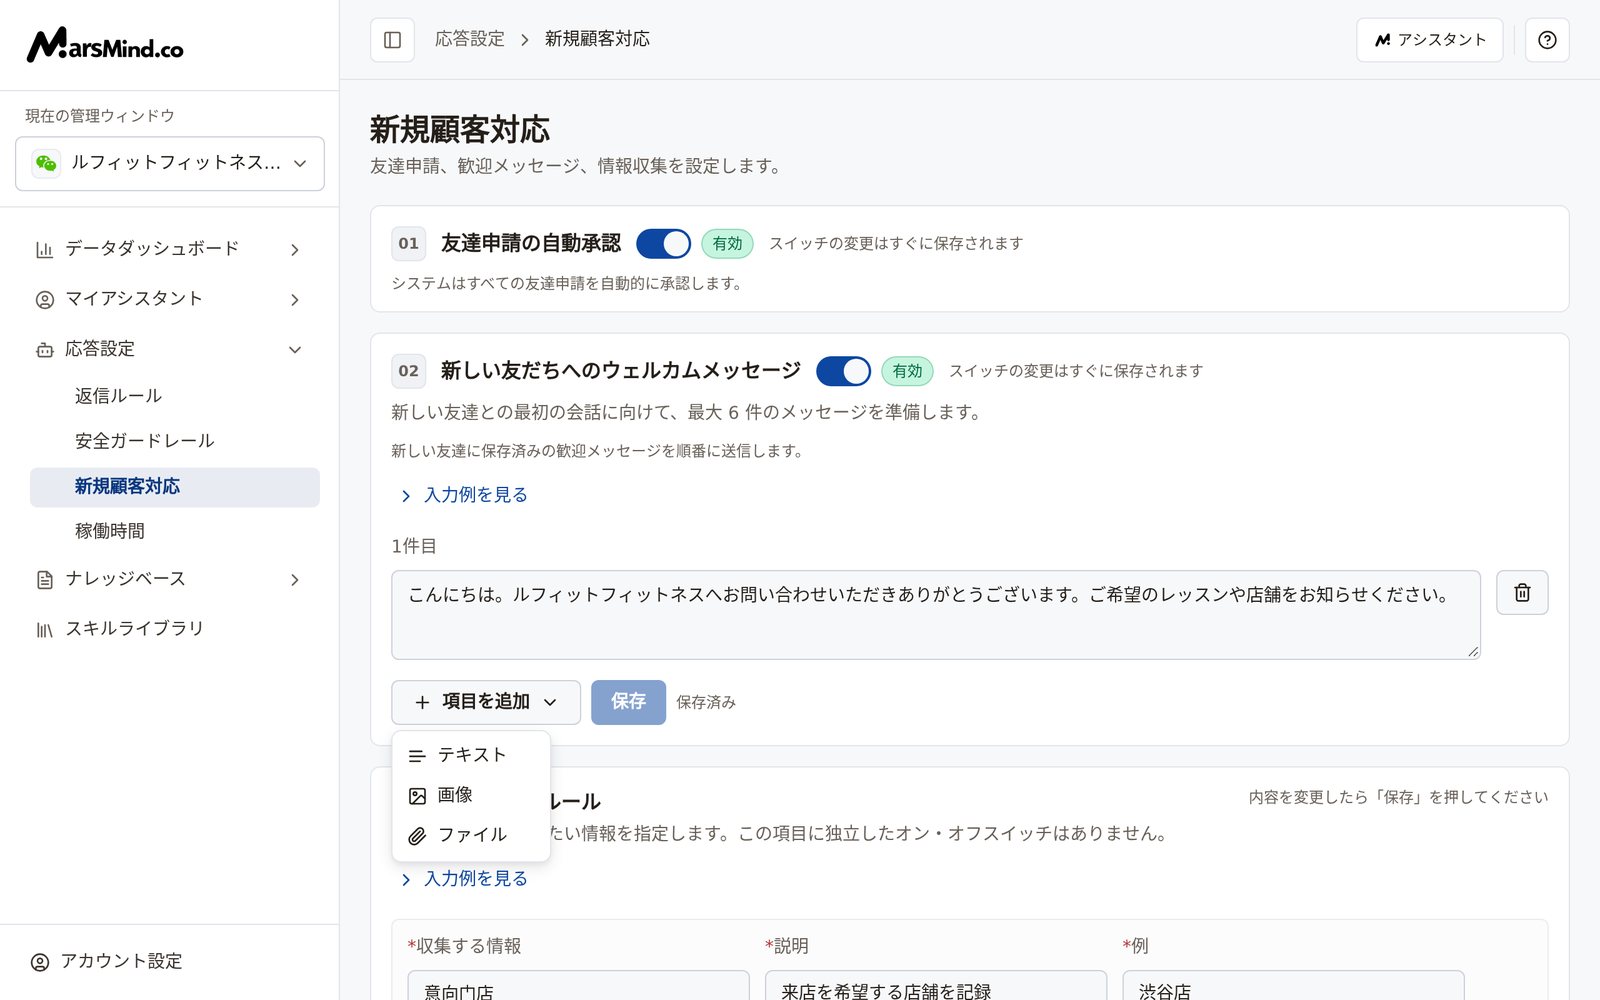Select テキスト from the add-item menu
The height and width of the screenshot is (1000, 1600).
[471, 755]
